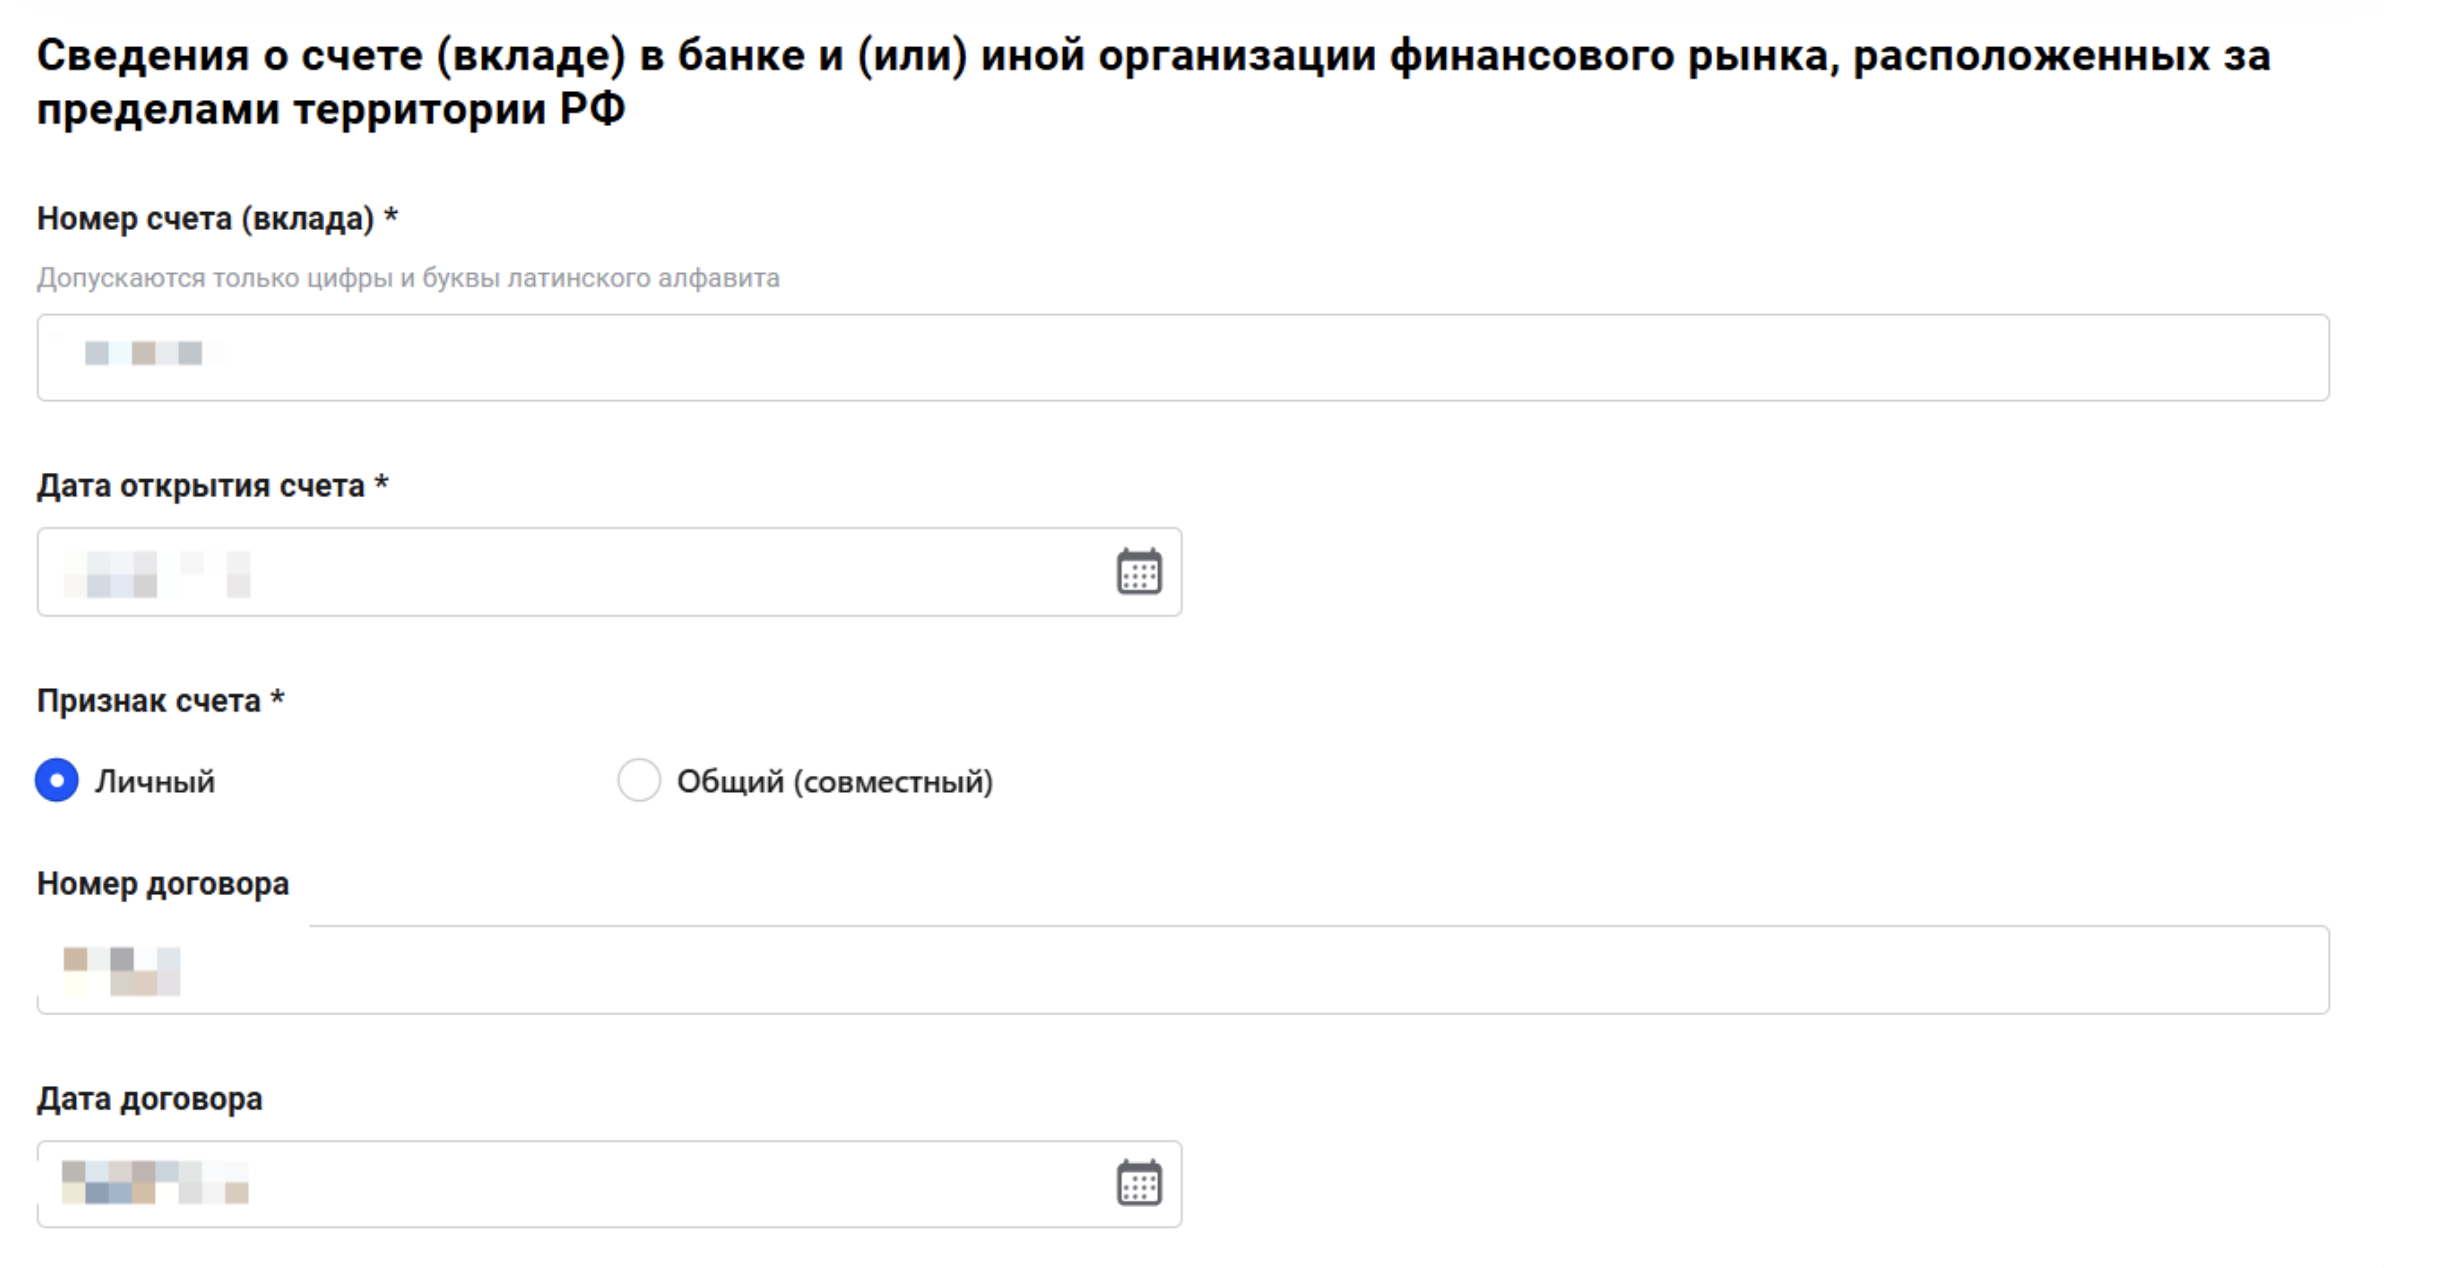Click the Общий (совместный) label text
Image resolution: width=2440 pixels, height=1268 pixels.
click(x=835, y=782)
